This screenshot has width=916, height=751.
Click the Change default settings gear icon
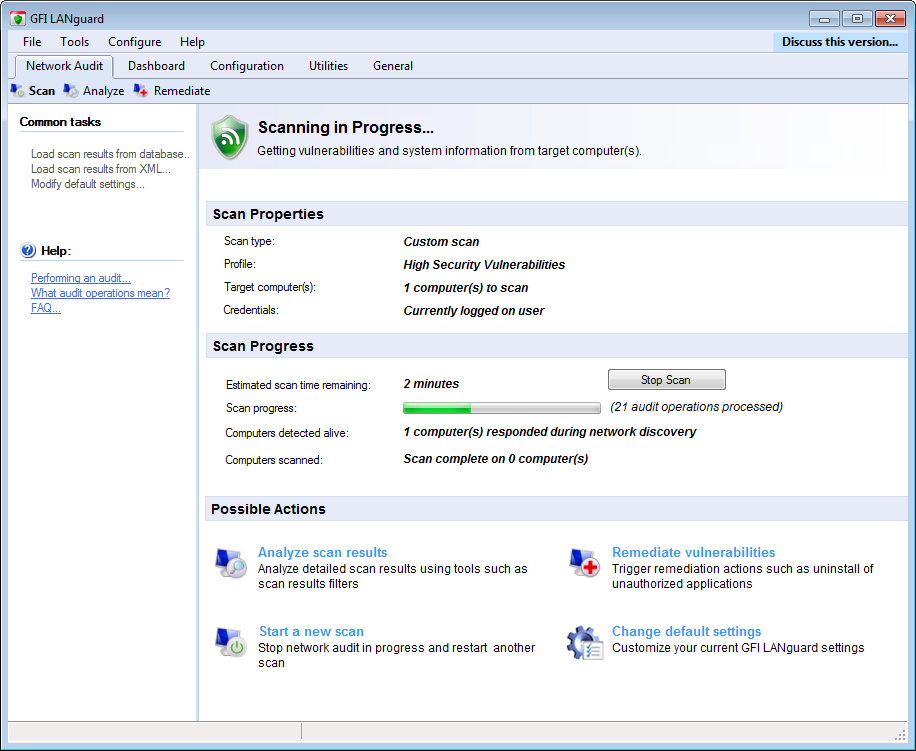point(585,643)
